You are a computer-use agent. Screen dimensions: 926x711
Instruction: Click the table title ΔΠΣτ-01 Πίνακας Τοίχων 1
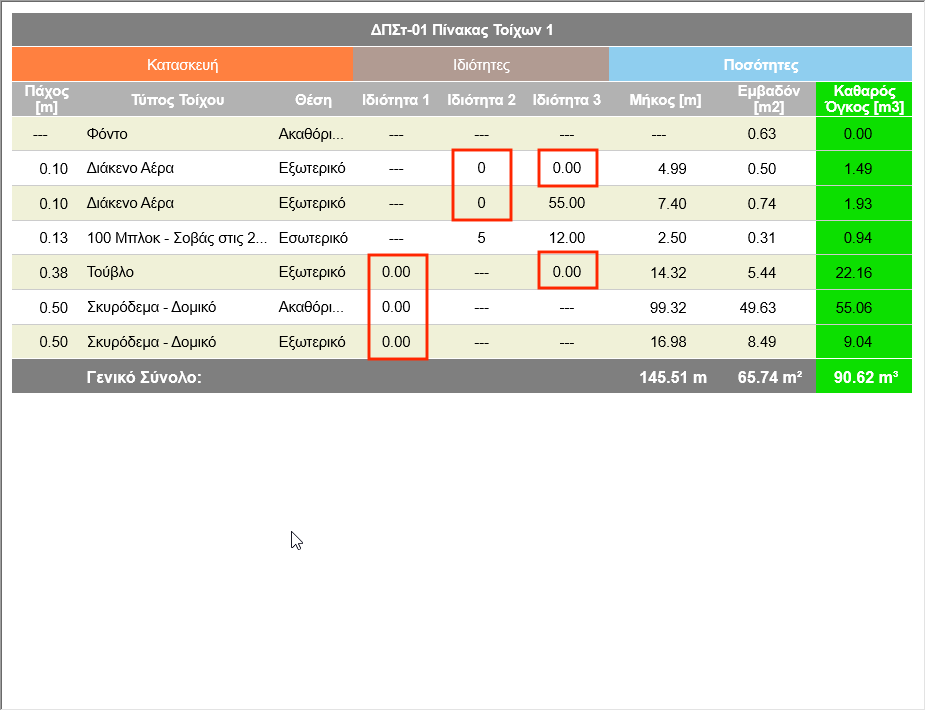pyautogui.click(x=462, y=30)
